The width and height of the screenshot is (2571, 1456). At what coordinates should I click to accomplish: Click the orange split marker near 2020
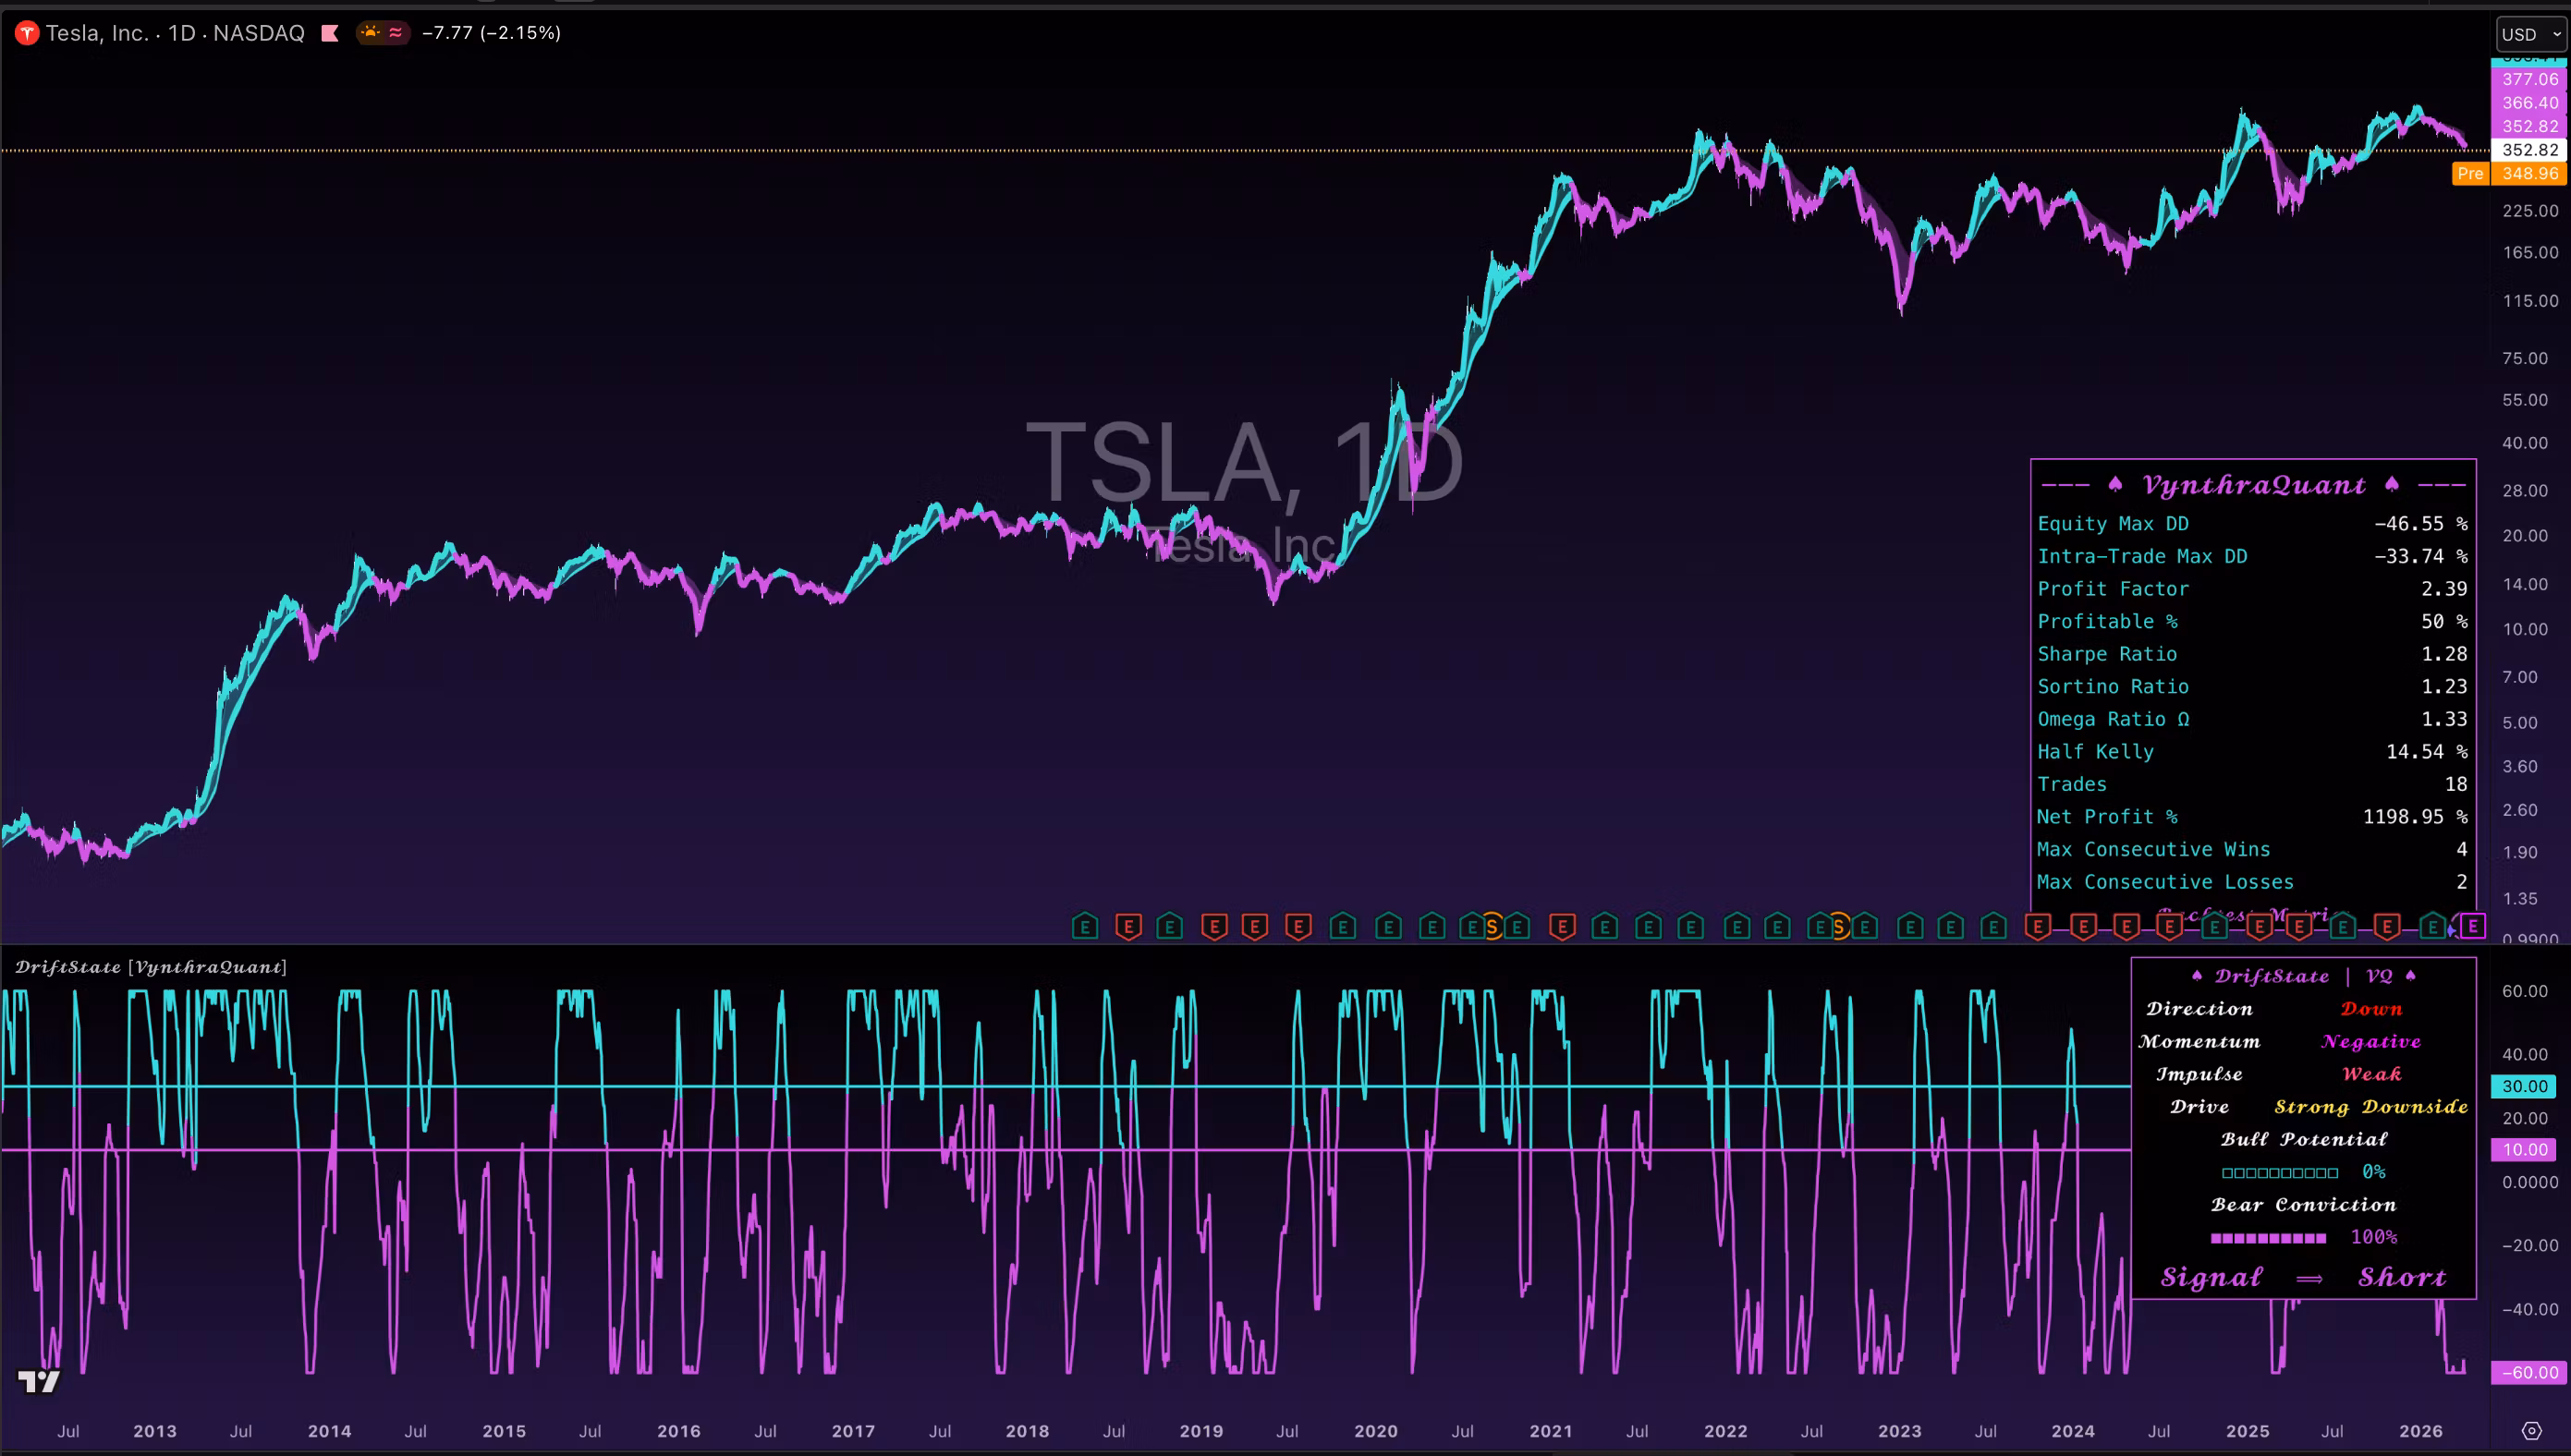tap(1492, 927)
